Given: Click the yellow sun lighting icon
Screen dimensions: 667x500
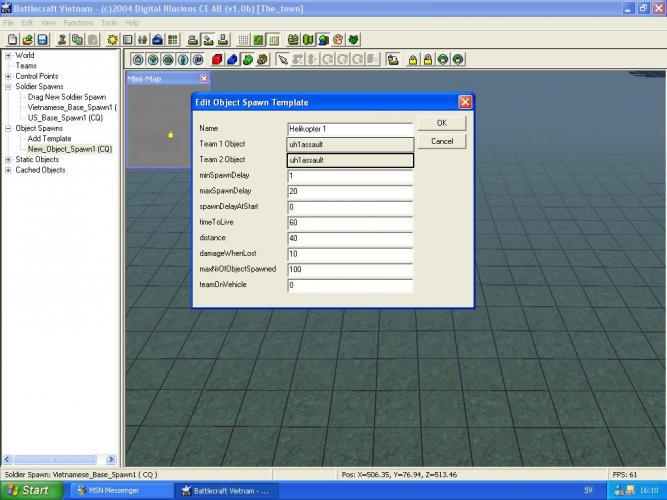Looking at the screenshot, I should pyautogui.click(x=112, y=40).
